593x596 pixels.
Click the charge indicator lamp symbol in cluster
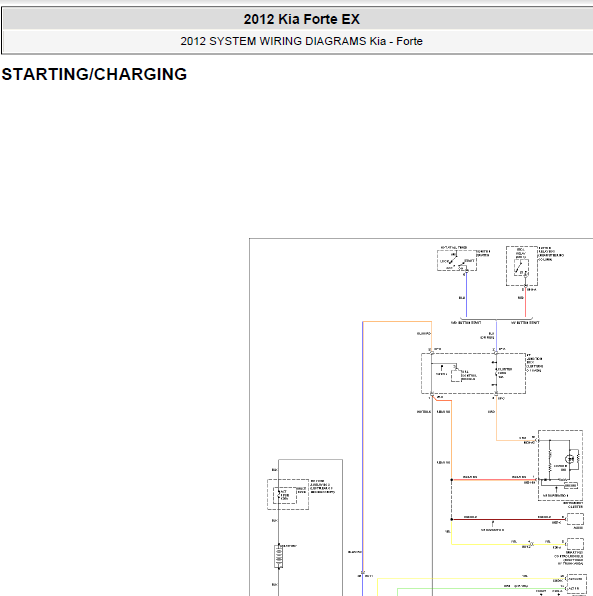570,459
